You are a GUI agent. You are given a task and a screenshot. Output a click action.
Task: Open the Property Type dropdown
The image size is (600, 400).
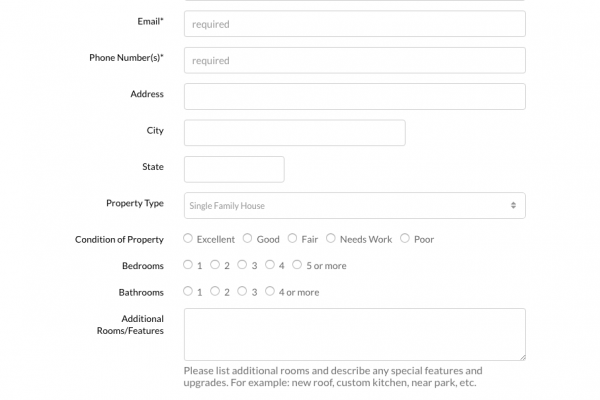tap(355, 206)
